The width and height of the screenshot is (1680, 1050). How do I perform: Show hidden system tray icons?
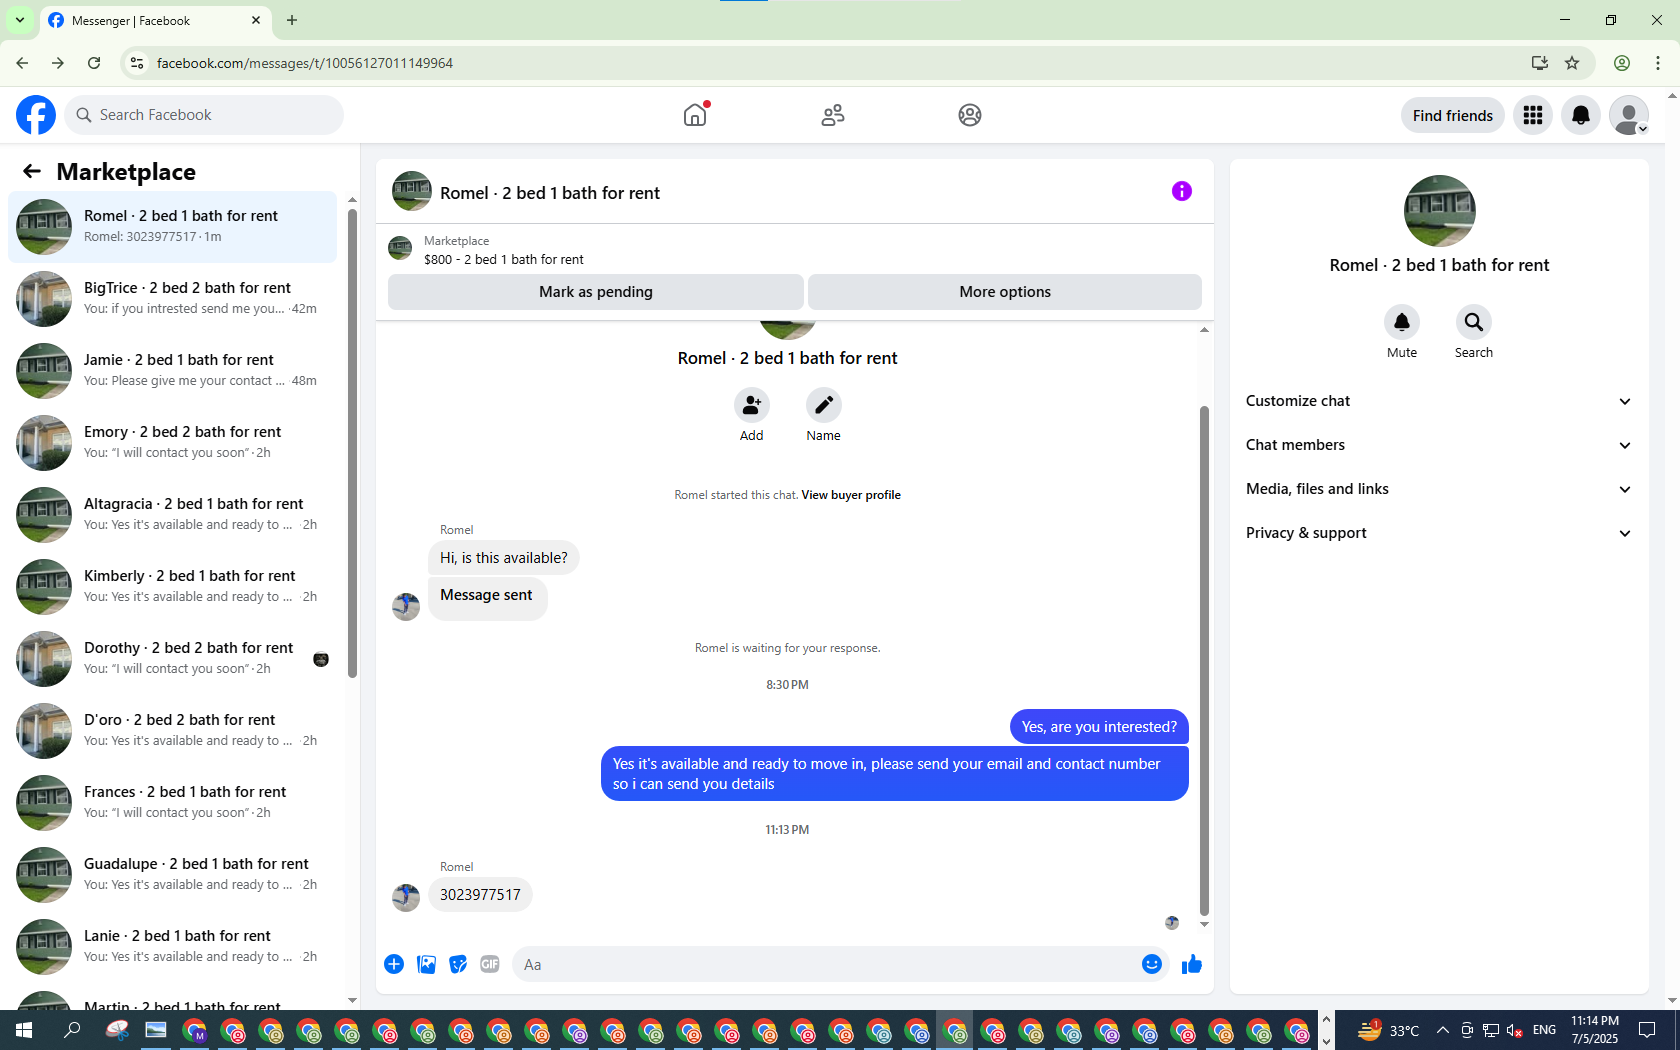pos(1442,1030)
